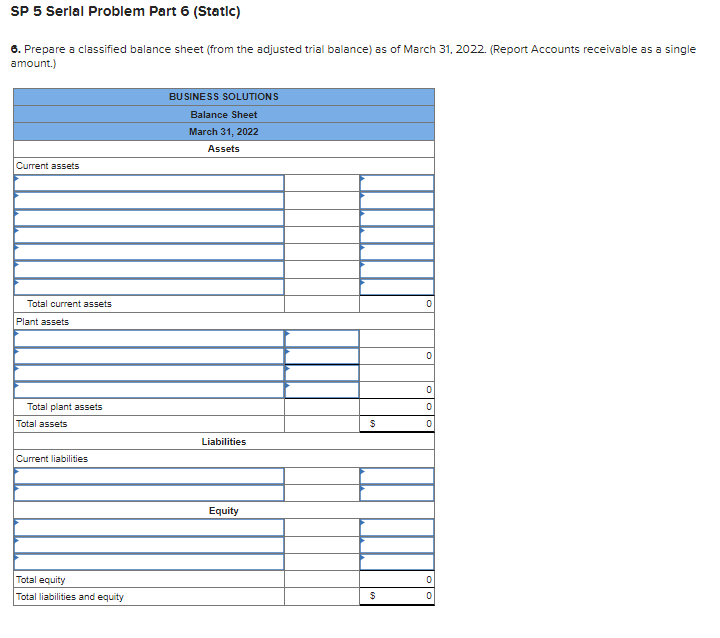
Task: Open first account dropdown under Plant assets
Action: click(x=149, y=339)
